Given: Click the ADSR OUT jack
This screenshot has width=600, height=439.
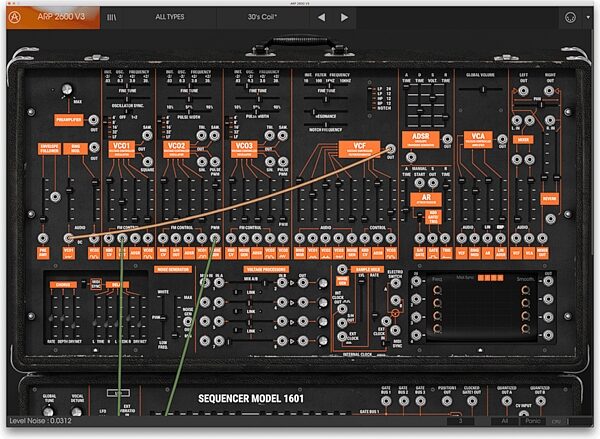Looking at the screenshot, I should coord(447,139).
